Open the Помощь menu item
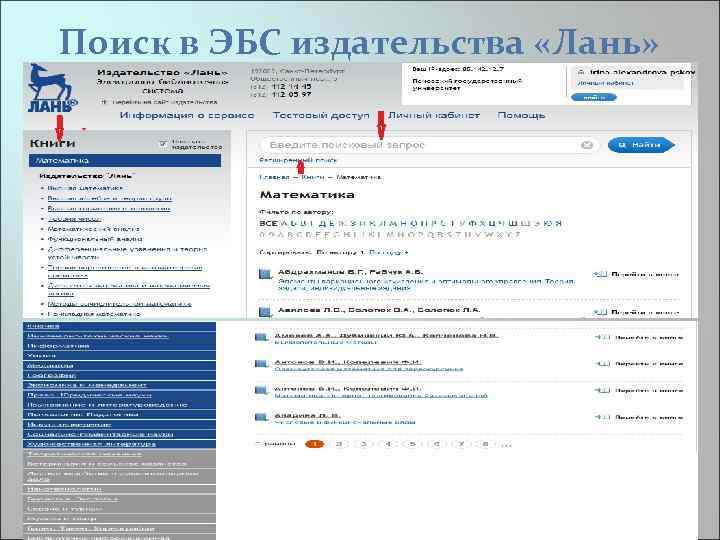This screenshot has width=720, height=540. coord(521,115)
